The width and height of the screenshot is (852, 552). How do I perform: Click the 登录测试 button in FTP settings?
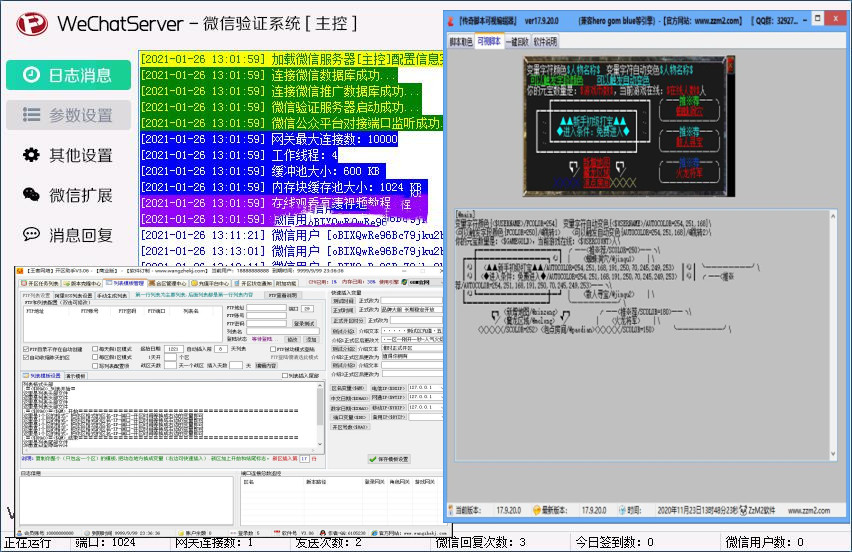point(304,323)
